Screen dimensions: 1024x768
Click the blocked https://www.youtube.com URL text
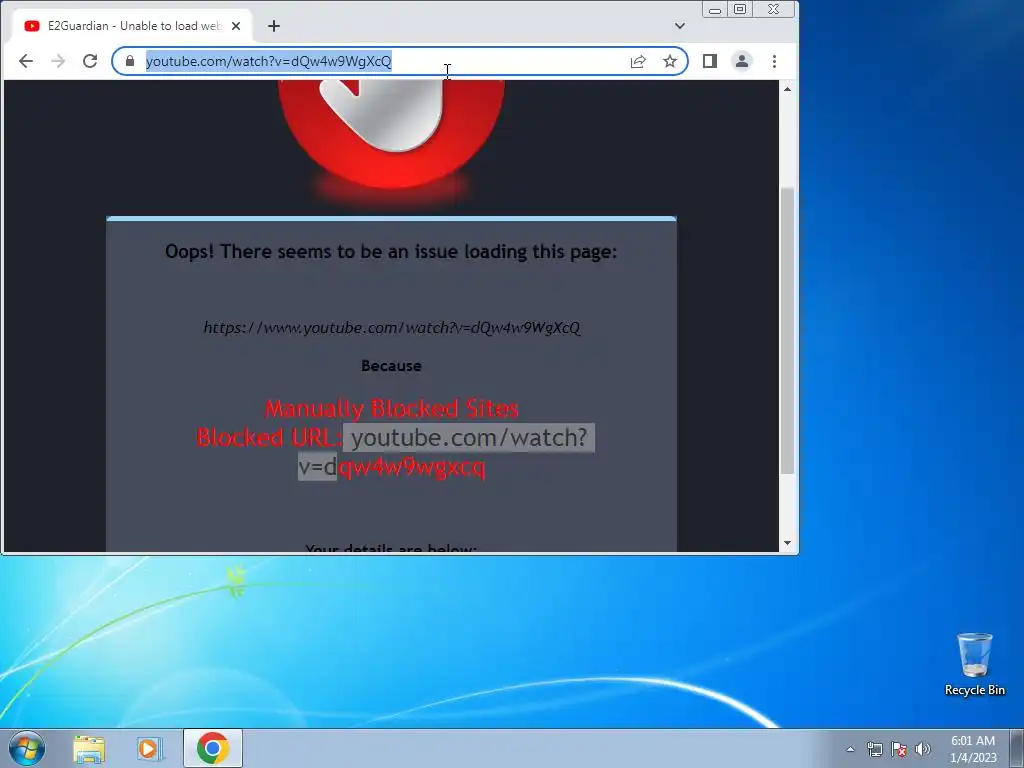click(392, 328)
